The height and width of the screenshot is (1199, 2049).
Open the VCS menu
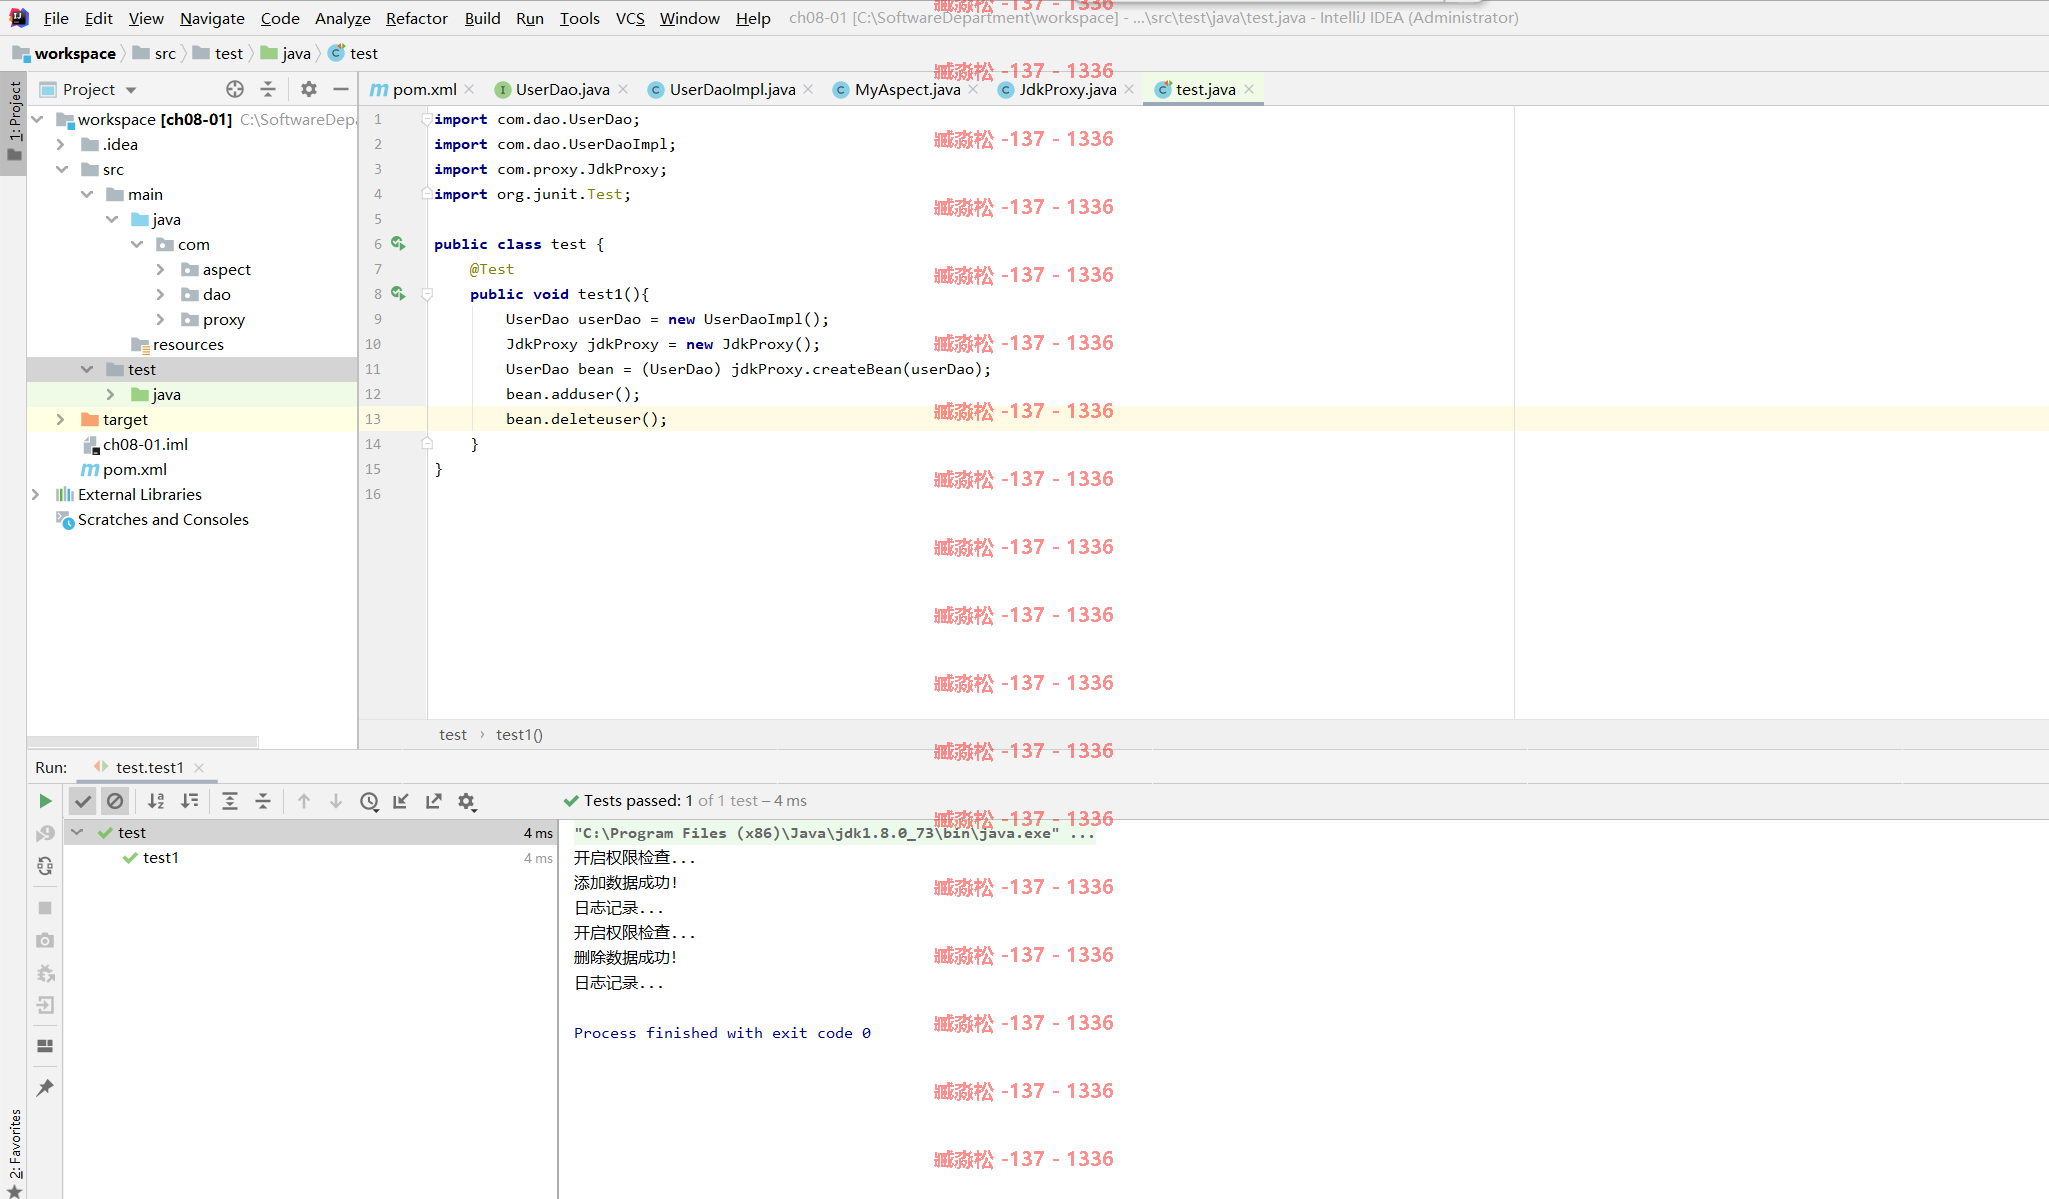630,18
